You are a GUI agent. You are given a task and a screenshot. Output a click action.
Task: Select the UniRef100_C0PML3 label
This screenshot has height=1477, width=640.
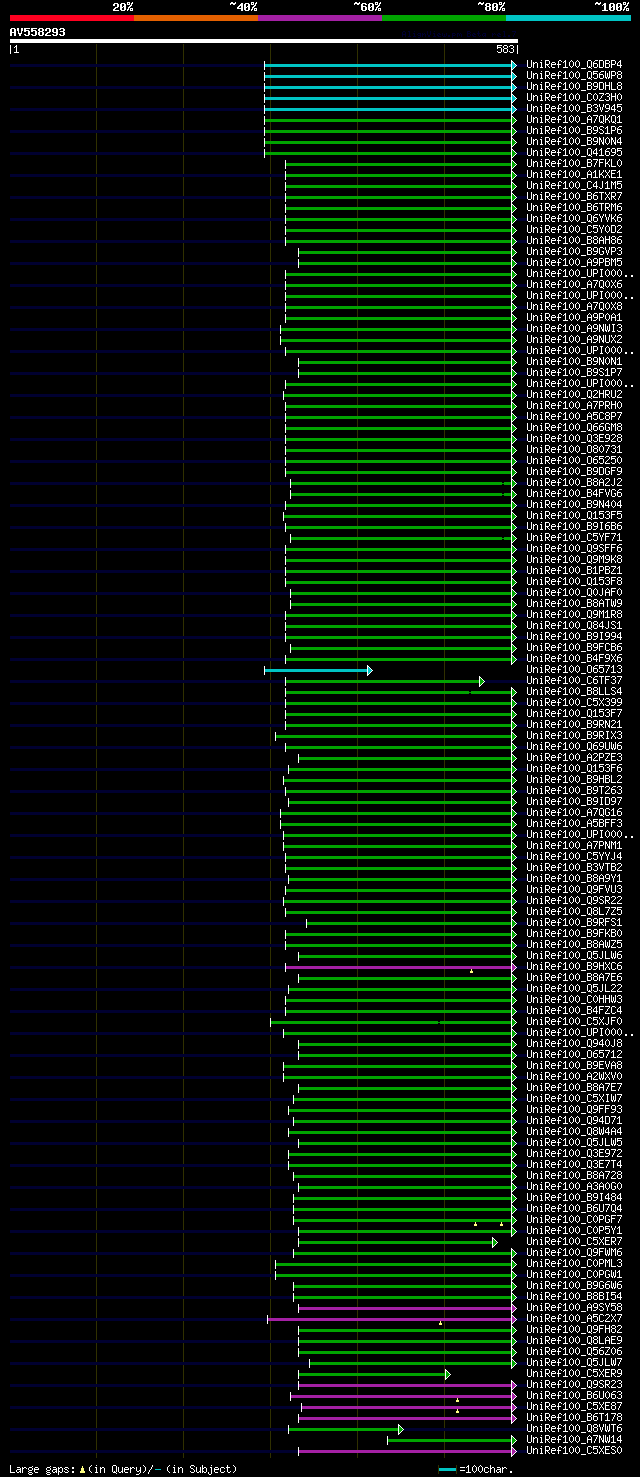pyautogui.click(x=574, y=1263)
